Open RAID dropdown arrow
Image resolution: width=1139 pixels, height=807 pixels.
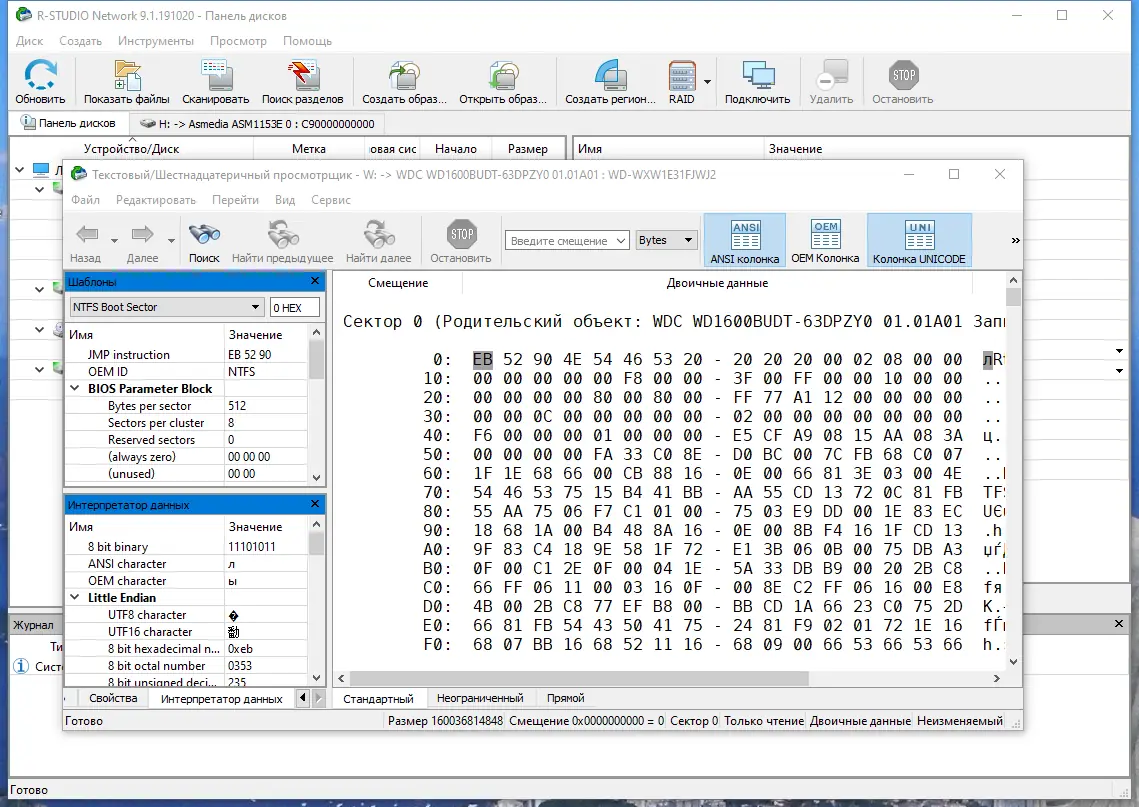708,82
